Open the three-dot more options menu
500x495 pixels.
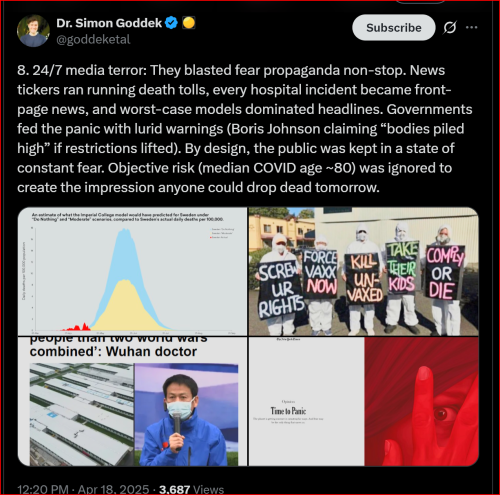[471, 27]
